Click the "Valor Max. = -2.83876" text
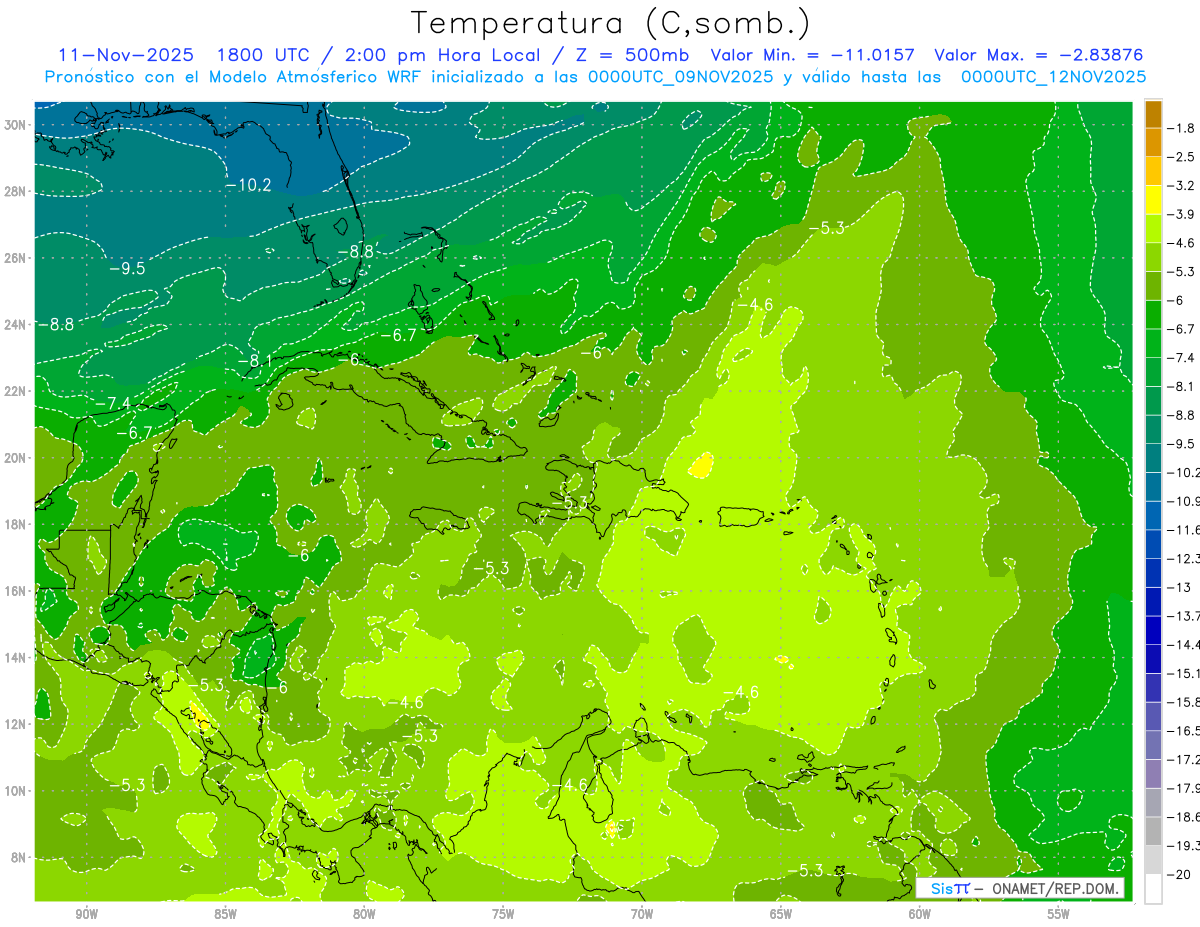This screenshot has height=927, width=1200. 1038,55
